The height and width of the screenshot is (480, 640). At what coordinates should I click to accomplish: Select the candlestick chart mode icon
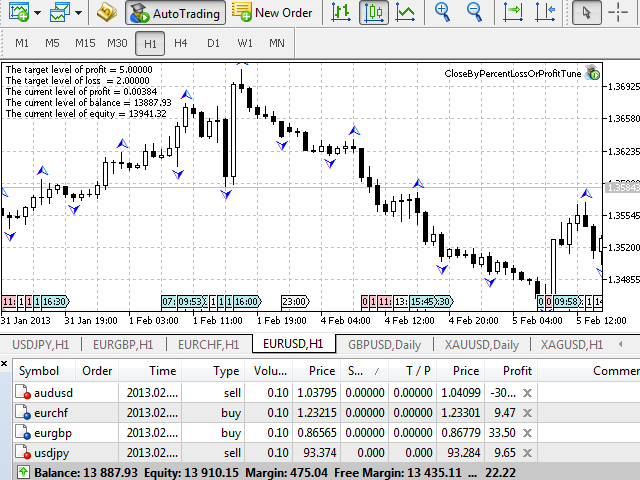[x=374, y=13]
